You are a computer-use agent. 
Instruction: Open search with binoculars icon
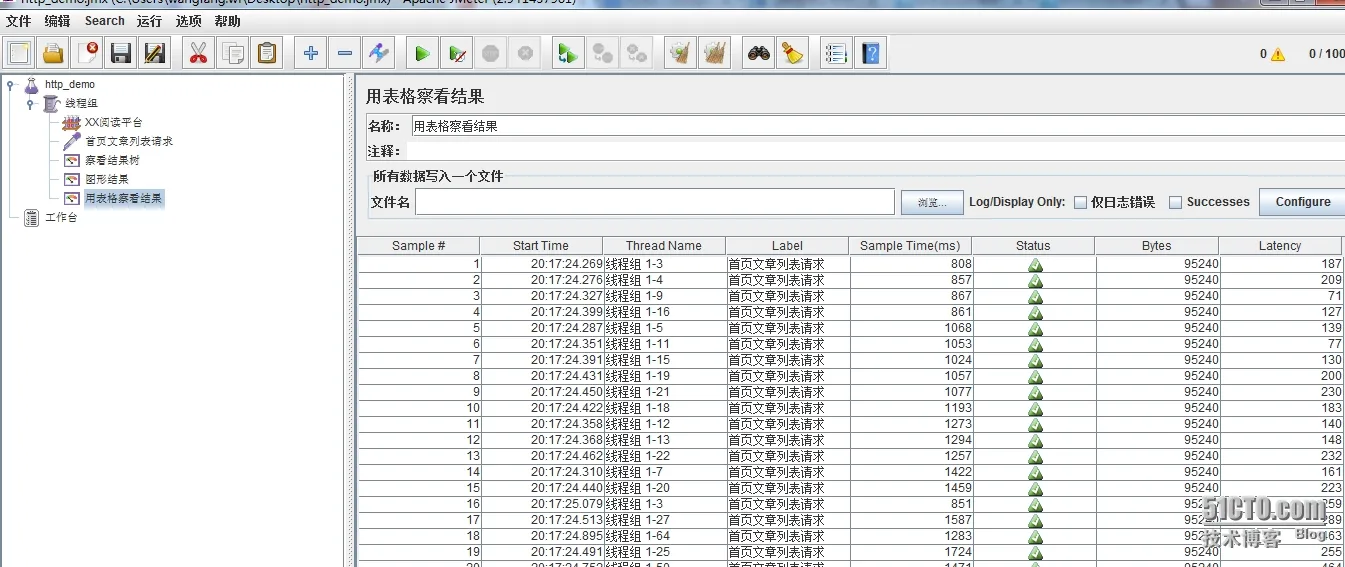[x=759, y=53]
